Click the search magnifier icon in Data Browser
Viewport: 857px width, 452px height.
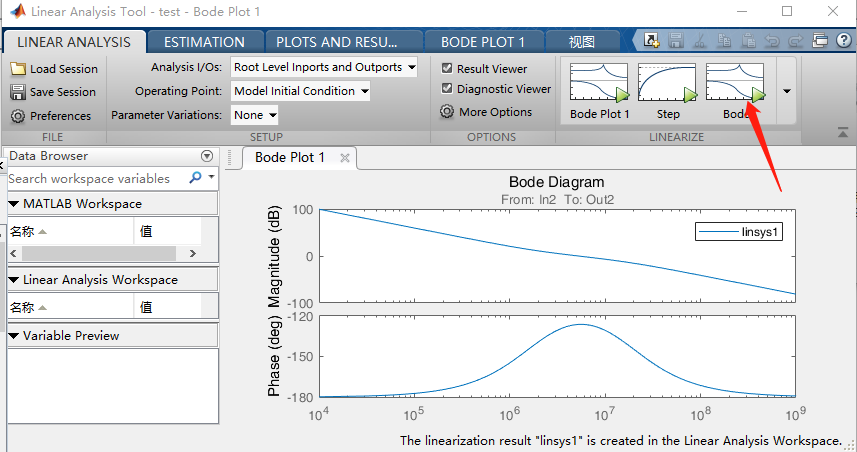(195, 177)
